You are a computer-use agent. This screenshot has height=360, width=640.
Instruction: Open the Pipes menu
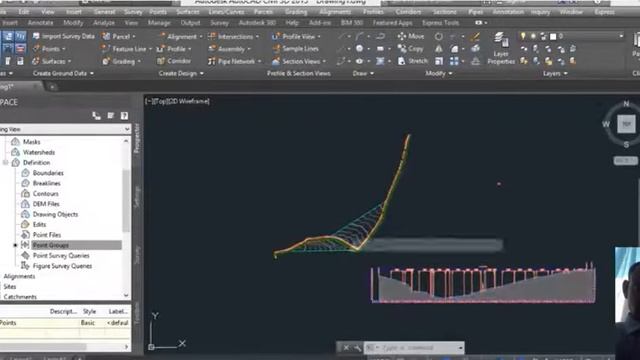click(x=476, y=12)
